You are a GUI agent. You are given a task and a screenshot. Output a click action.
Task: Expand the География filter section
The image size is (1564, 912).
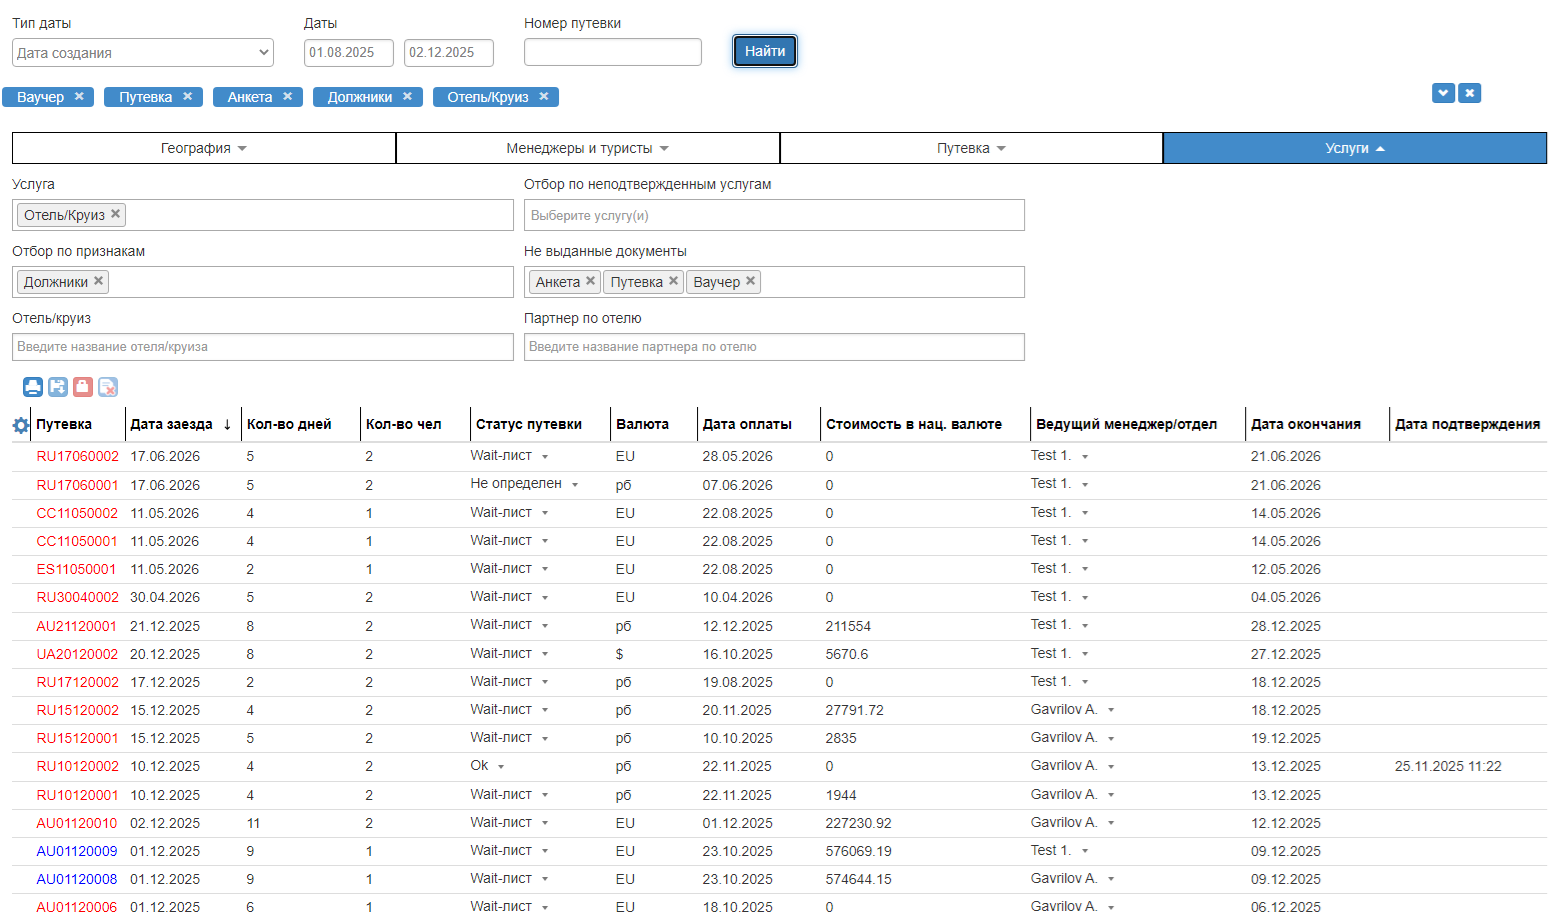[204, 148]
